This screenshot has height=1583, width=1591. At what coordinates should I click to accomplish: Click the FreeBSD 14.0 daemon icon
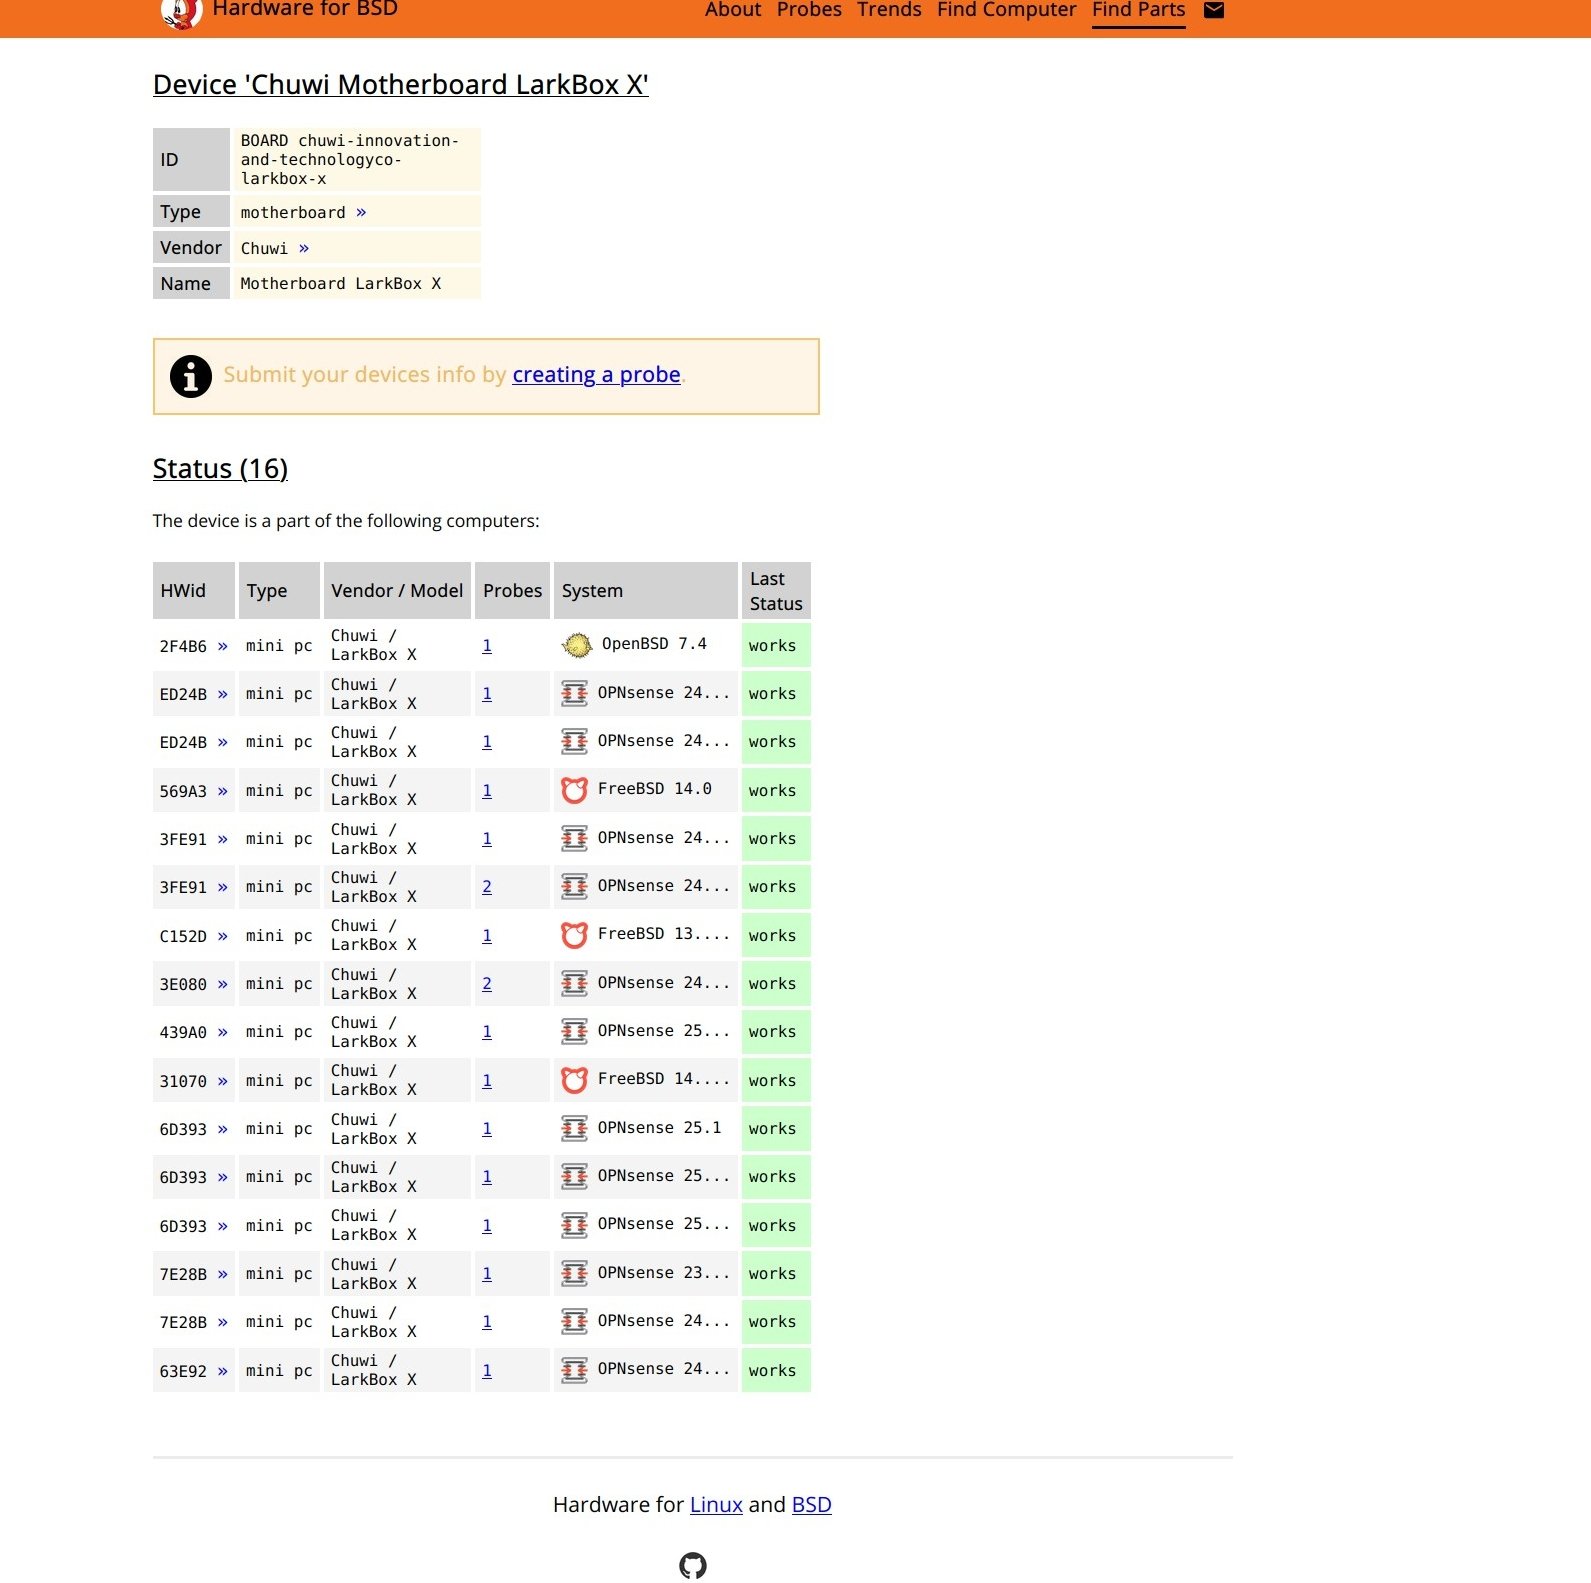click(574, 791)
